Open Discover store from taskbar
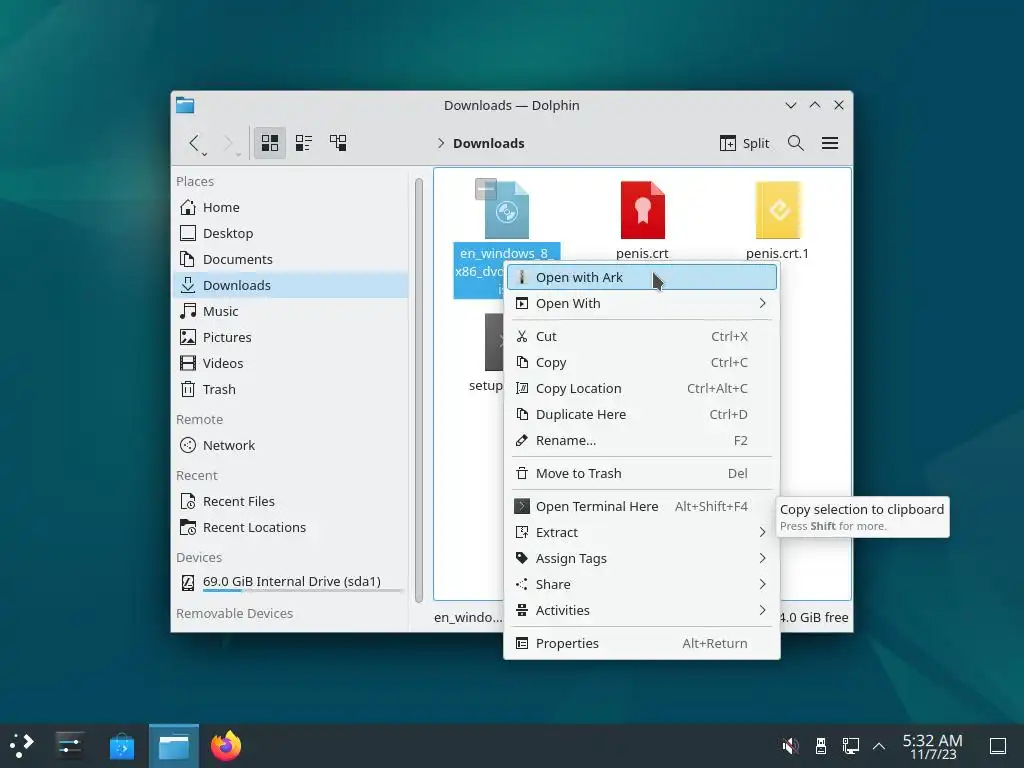 click(x=121, y=746)
